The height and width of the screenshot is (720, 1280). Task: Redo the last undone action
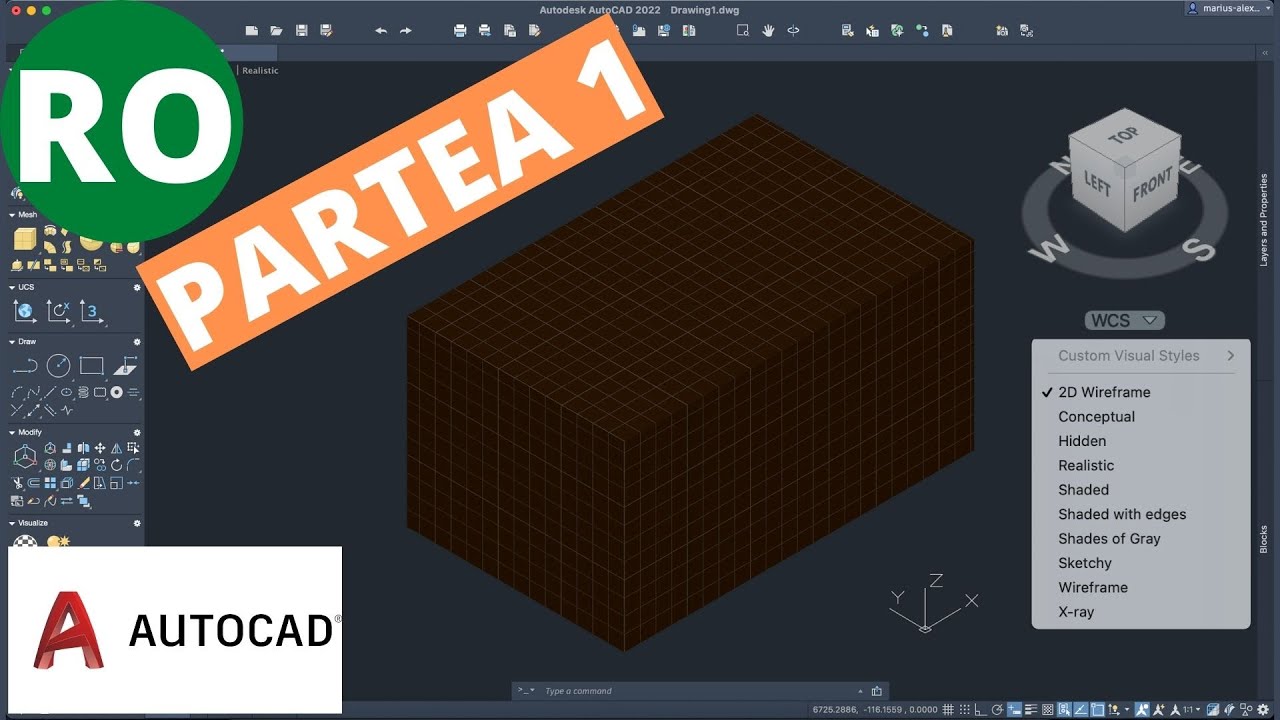pyautogui.click(x=405, y=31)
